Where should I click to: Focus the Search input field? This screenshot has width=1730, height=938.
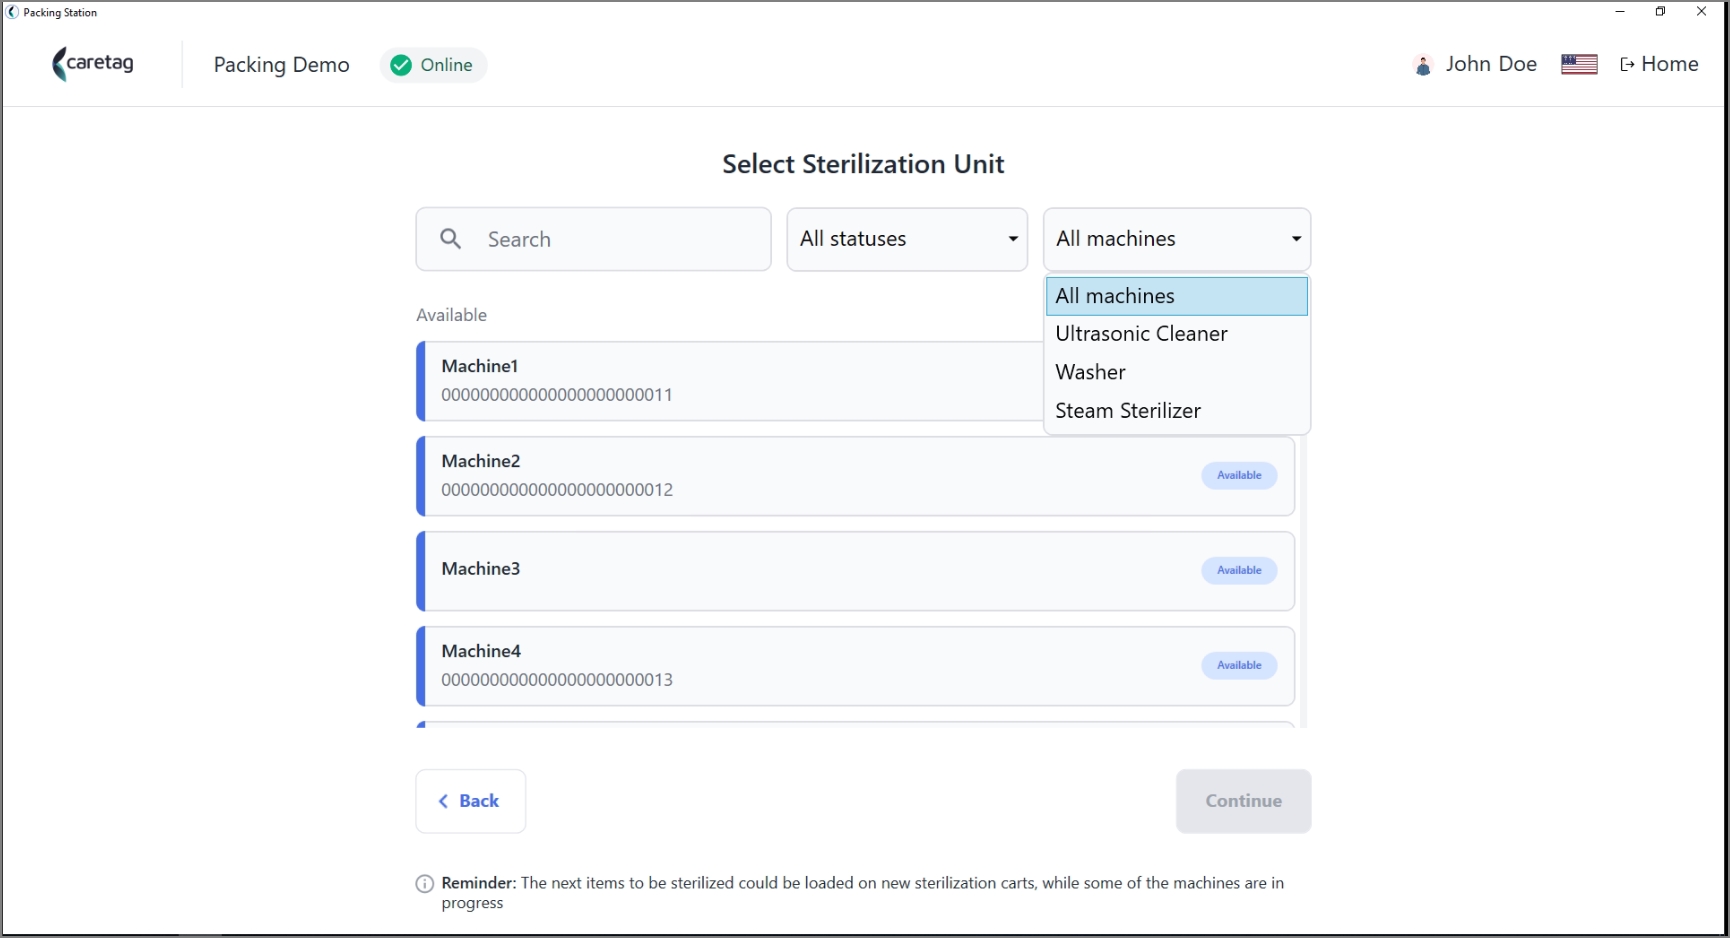click(594, 239)
